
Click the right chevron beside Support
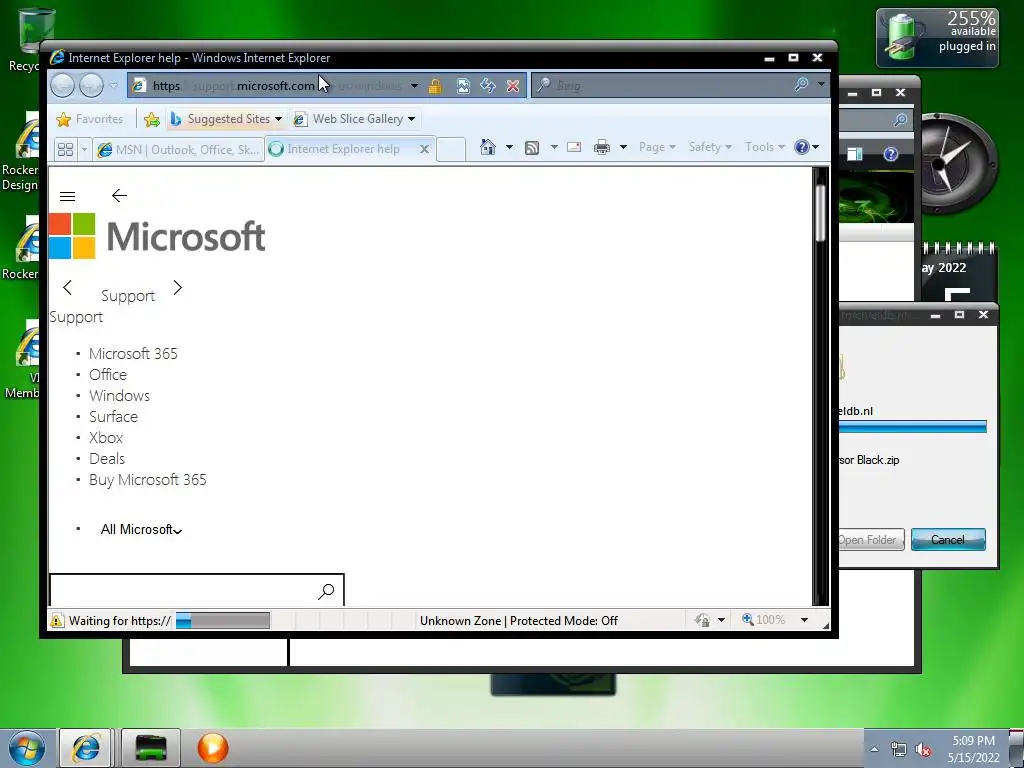click(178, 287)
